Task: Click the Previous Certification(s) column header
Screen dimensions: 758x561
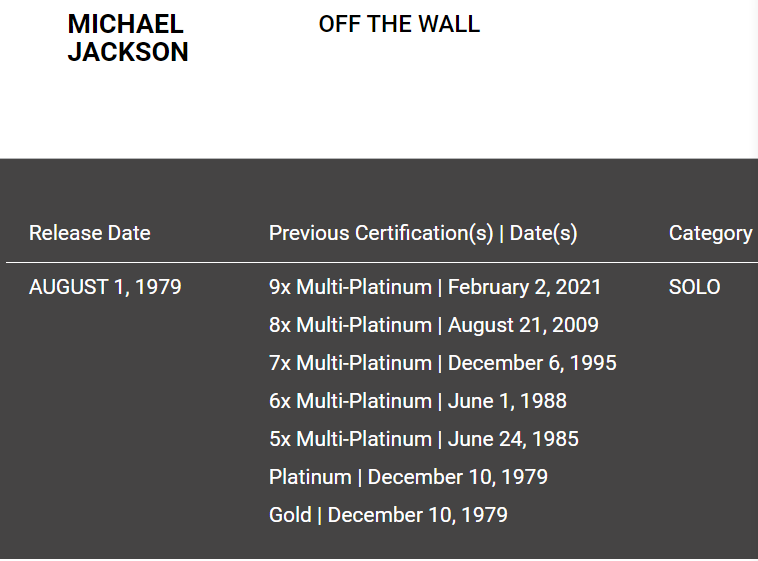Action: point(381,233)
